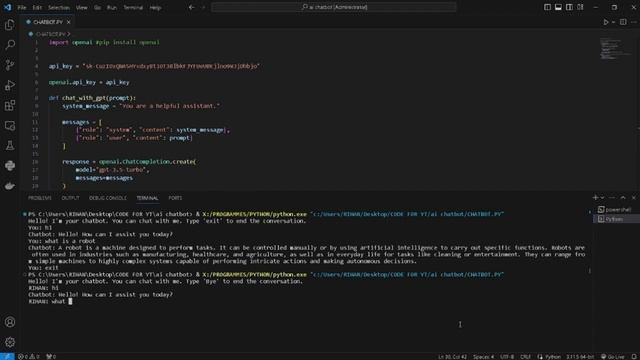Open editor More Actions ellipsis
Viewport: 640px width, 360px height.
click(x=633, y=22)
